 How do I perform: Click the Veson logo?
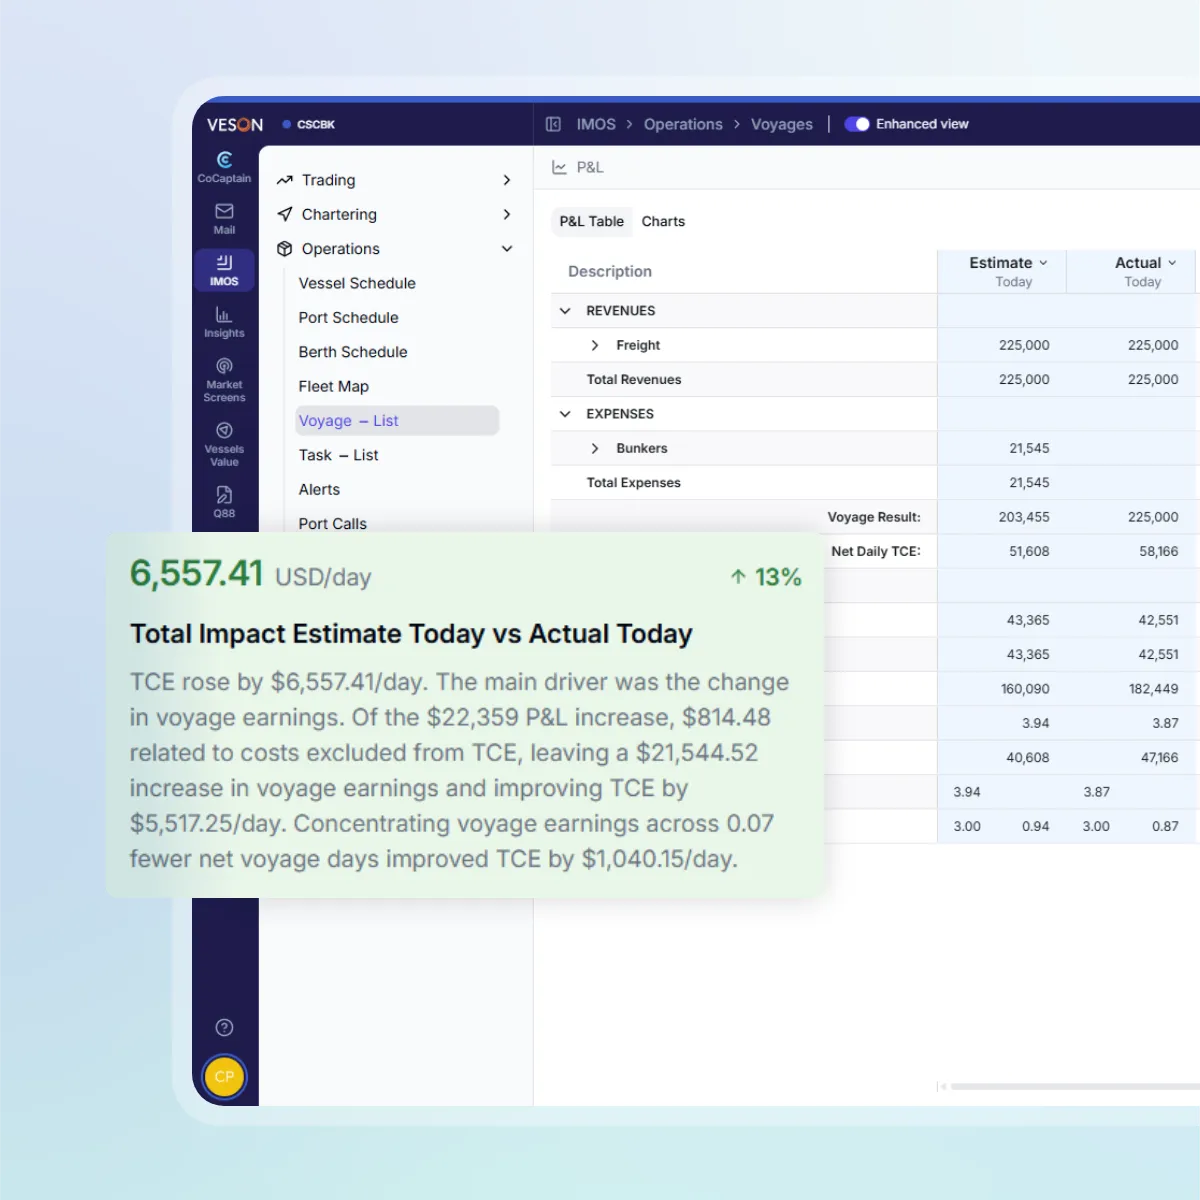235,125
